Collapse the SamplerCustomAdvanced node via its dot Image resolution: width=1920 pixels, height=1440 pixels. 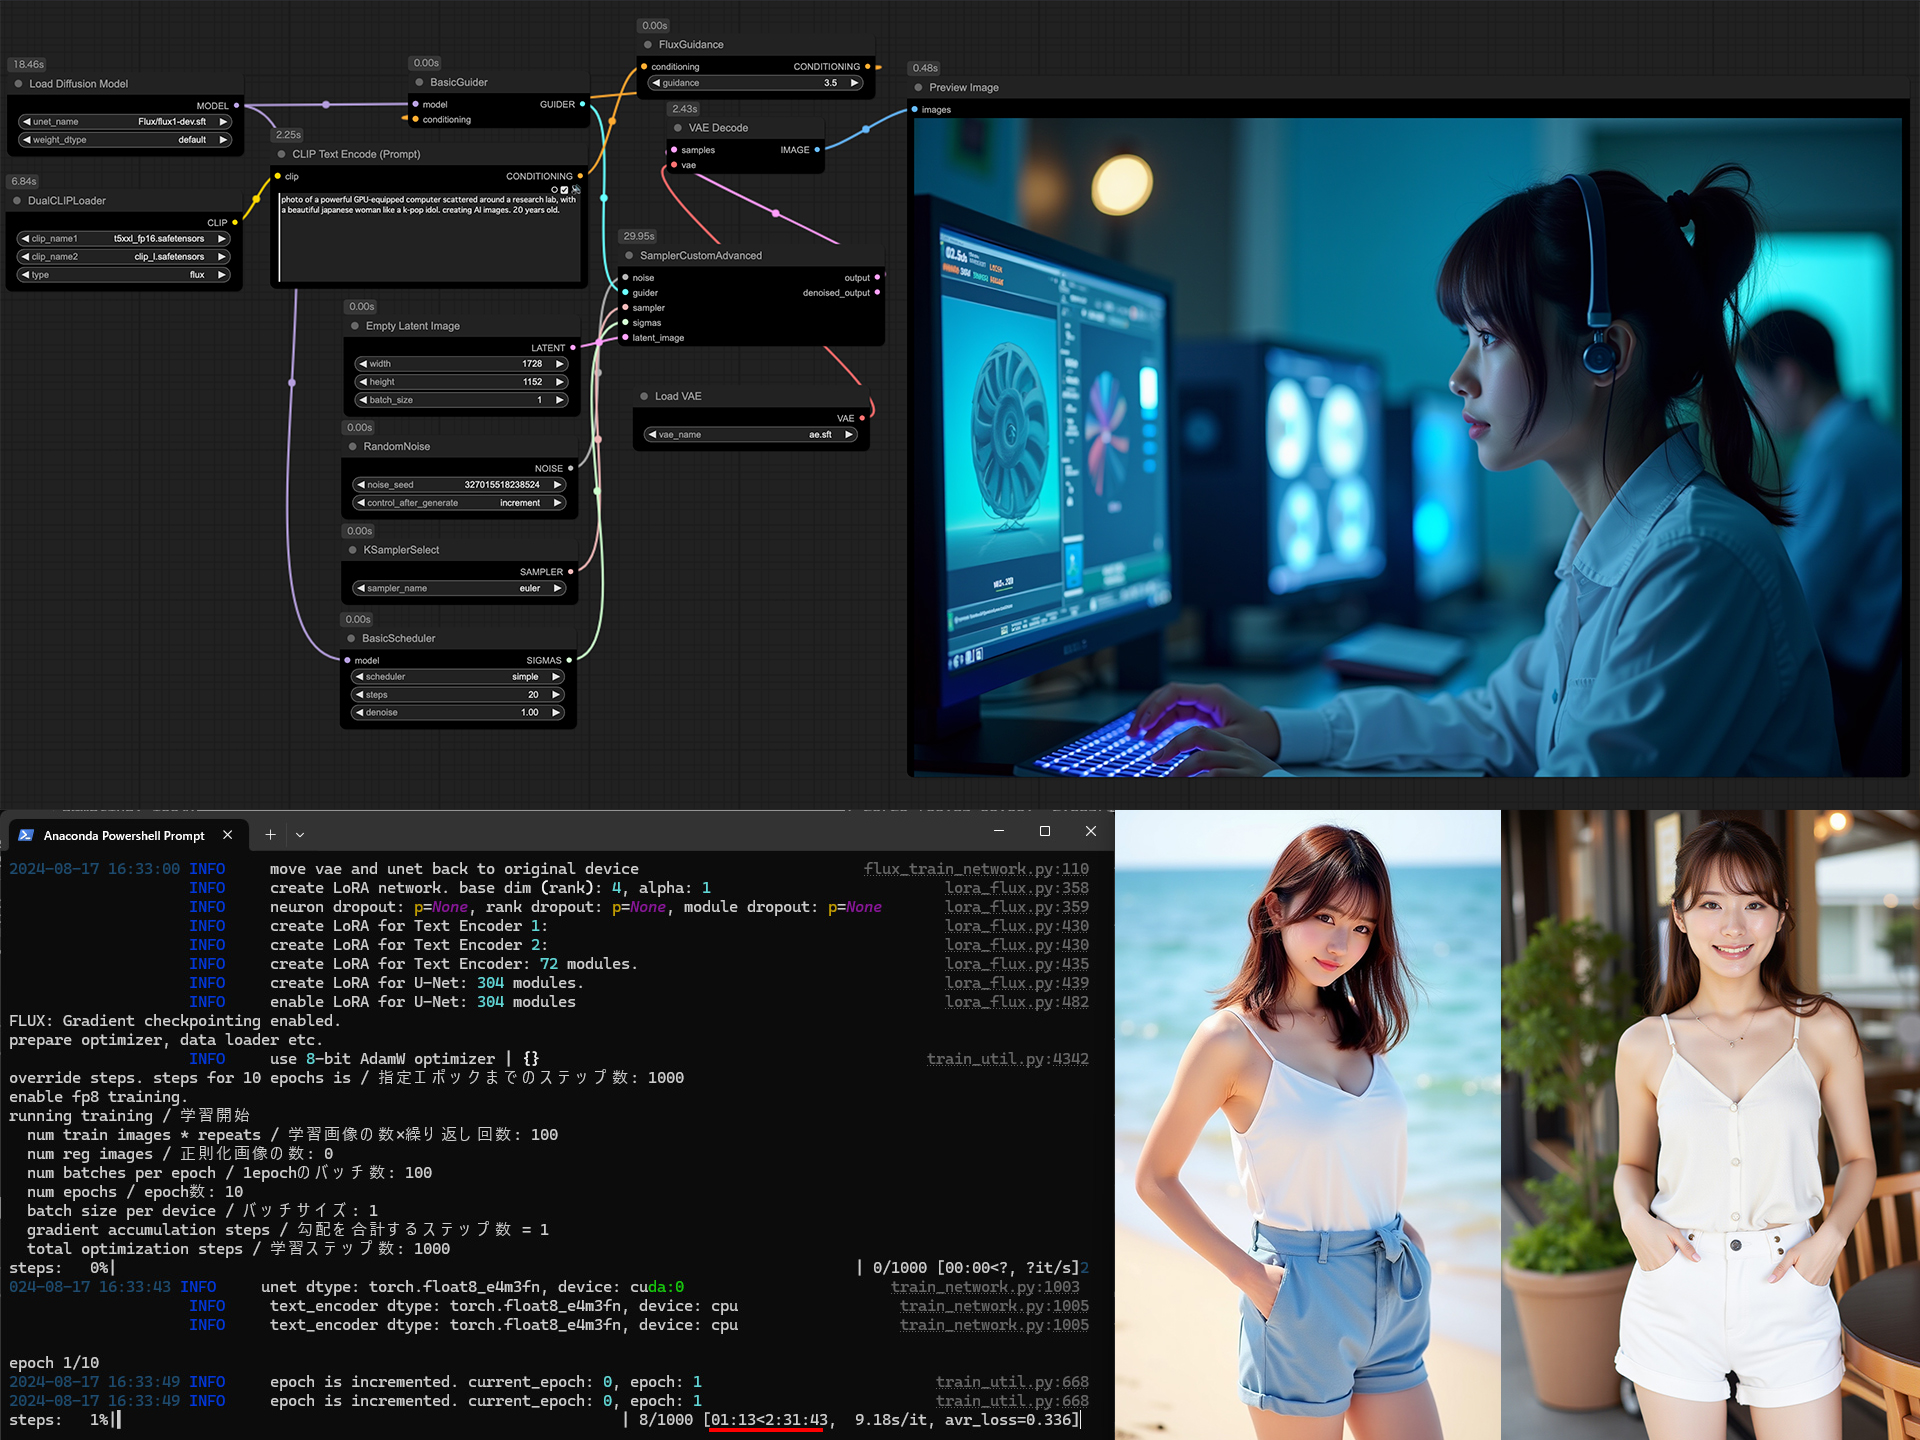630,256
